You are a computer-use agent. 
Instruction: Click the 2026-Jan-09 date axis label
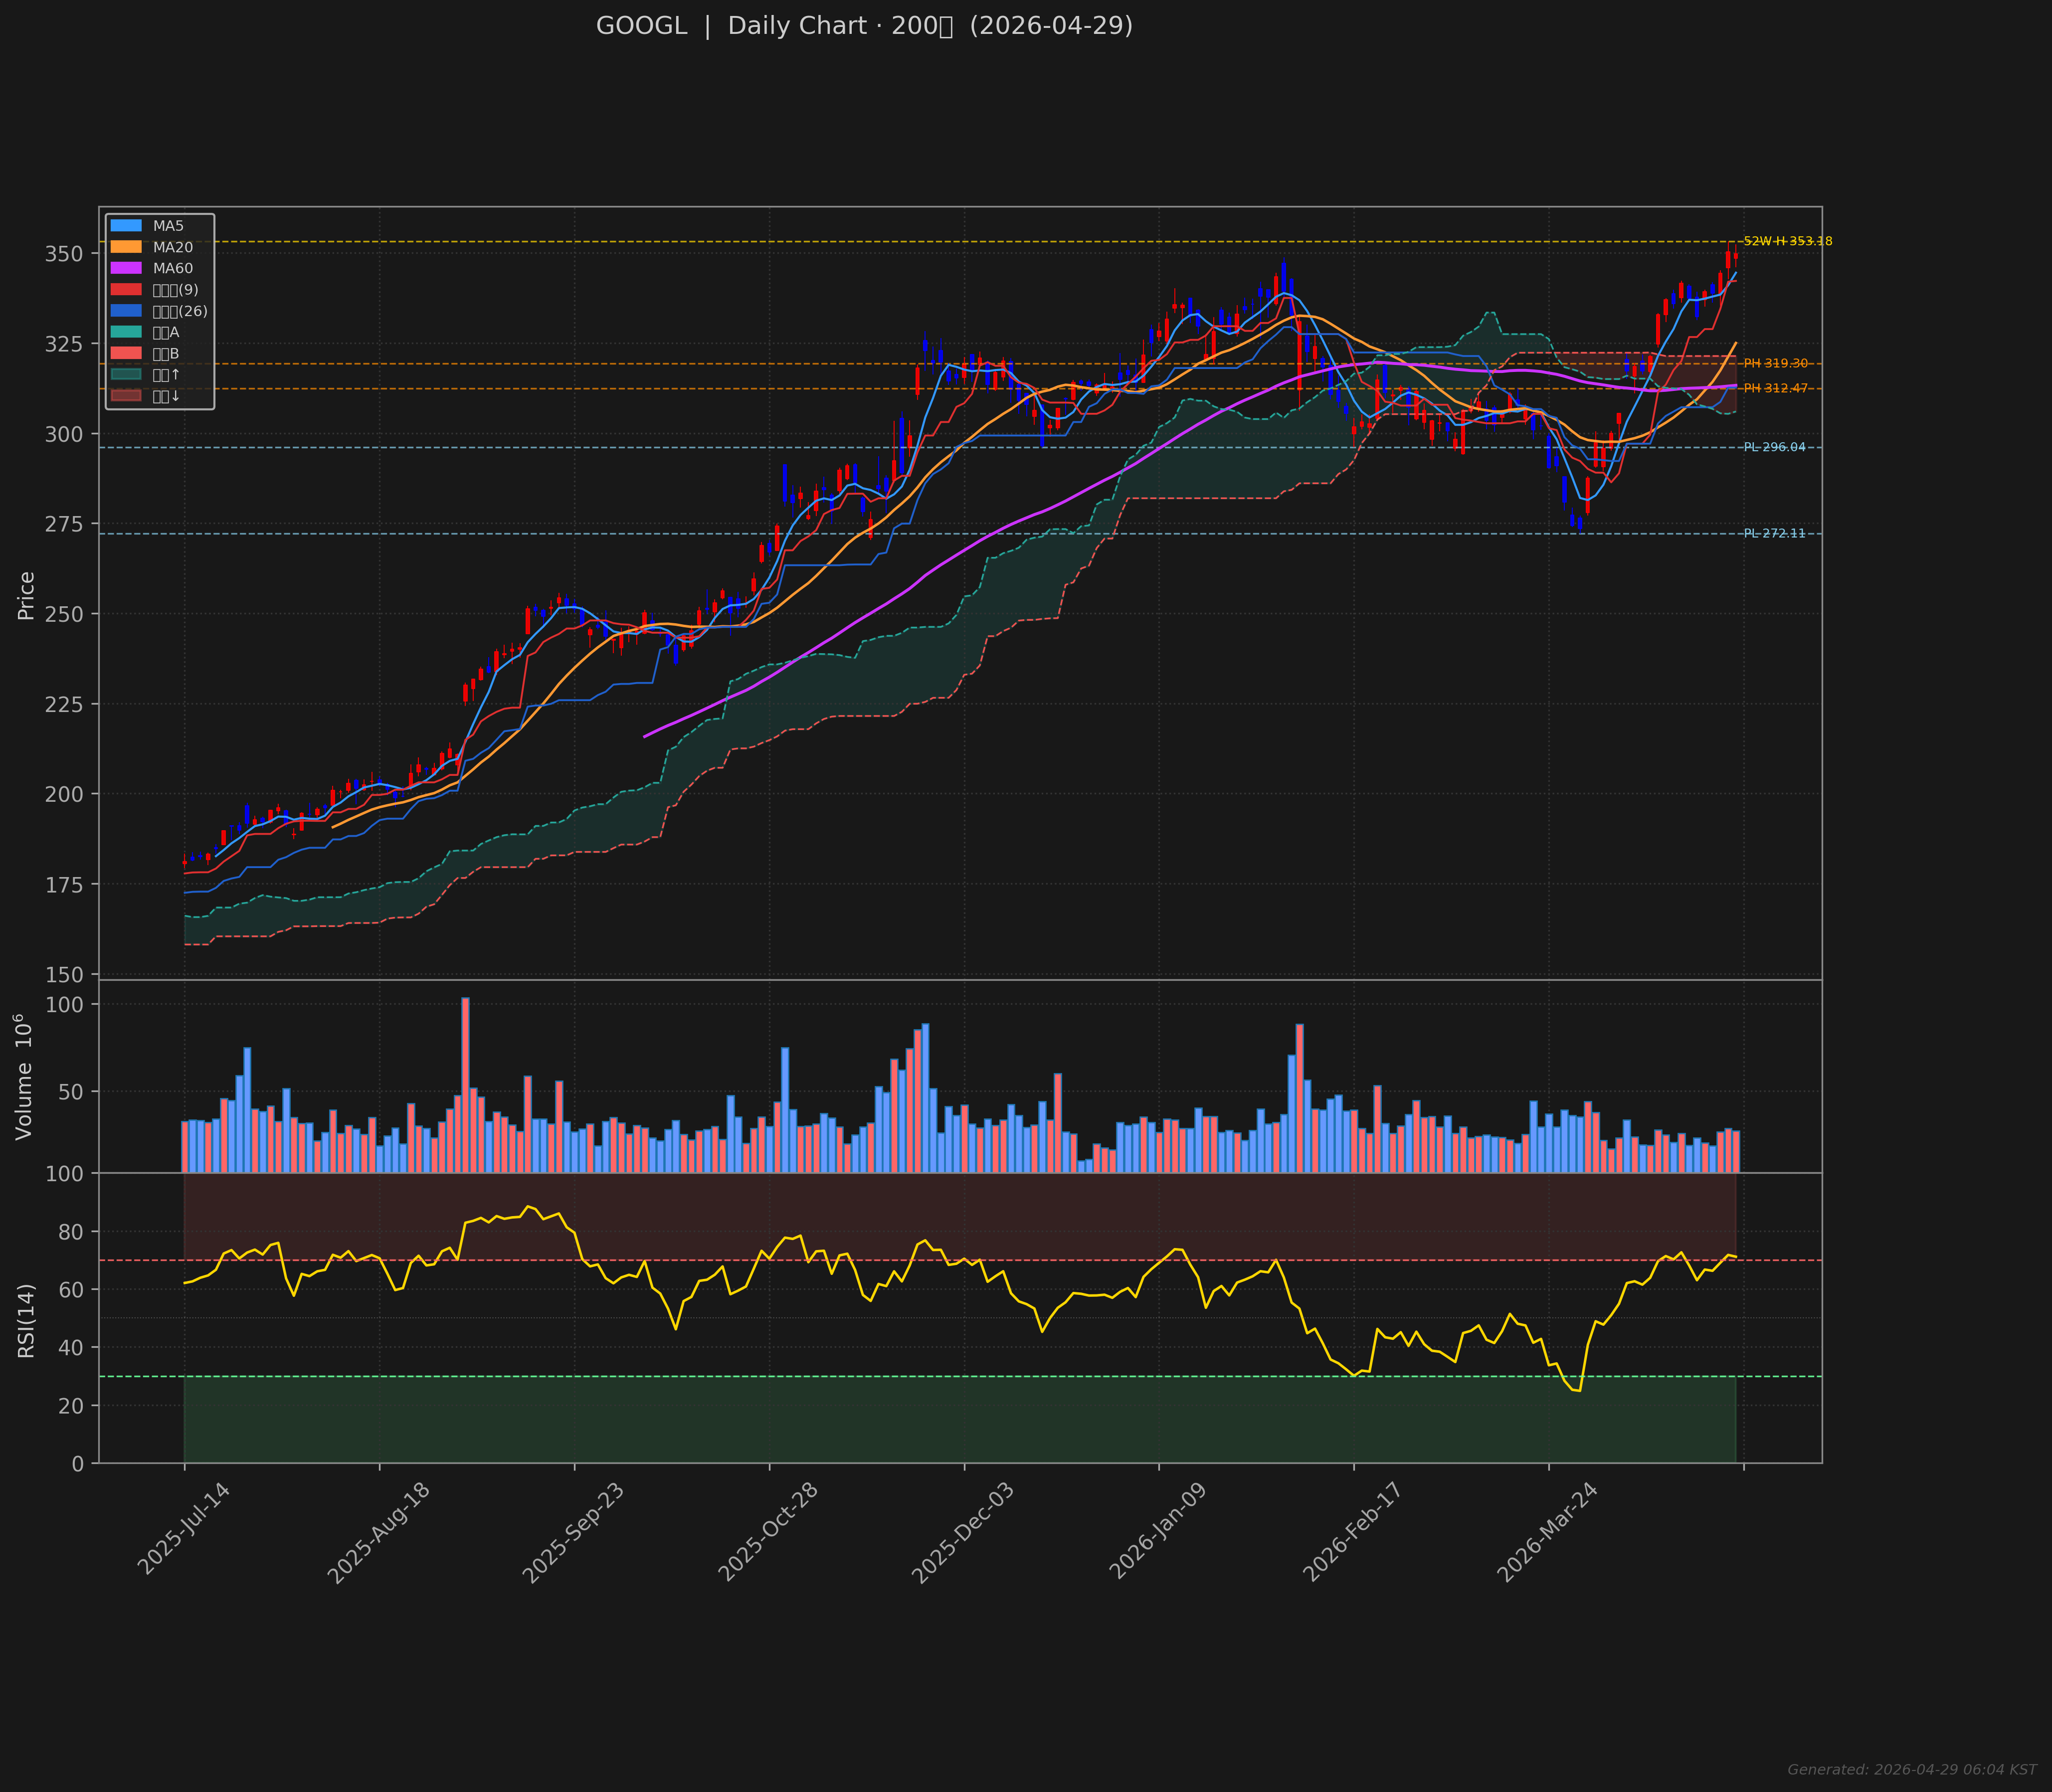pyautogui.click(x=1158, y=1532)
